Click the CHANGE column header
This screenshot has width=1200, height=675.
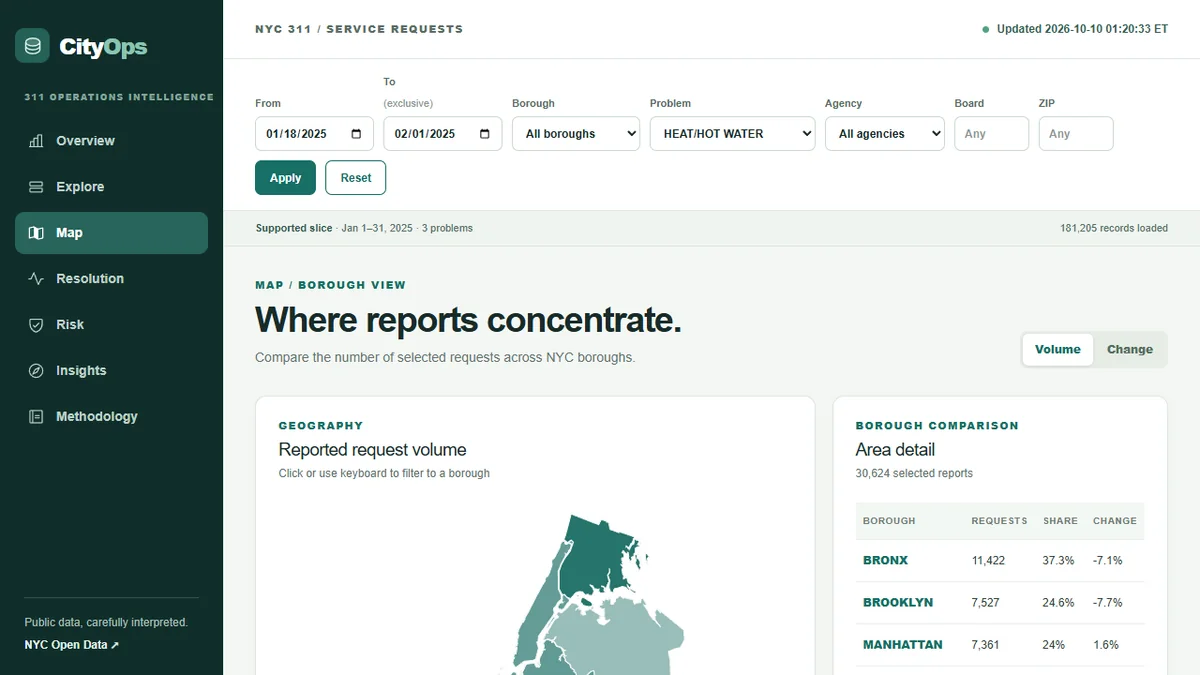tap(1115, 521)
